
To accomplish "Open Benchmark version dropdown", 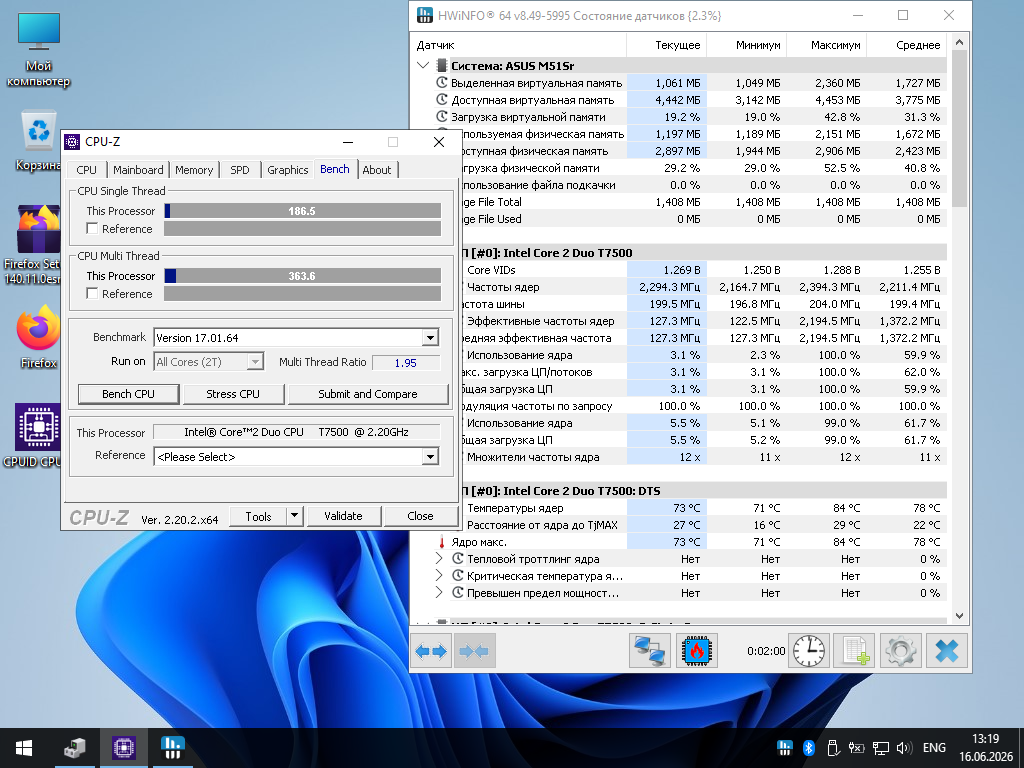I will (x=430, y=338).
